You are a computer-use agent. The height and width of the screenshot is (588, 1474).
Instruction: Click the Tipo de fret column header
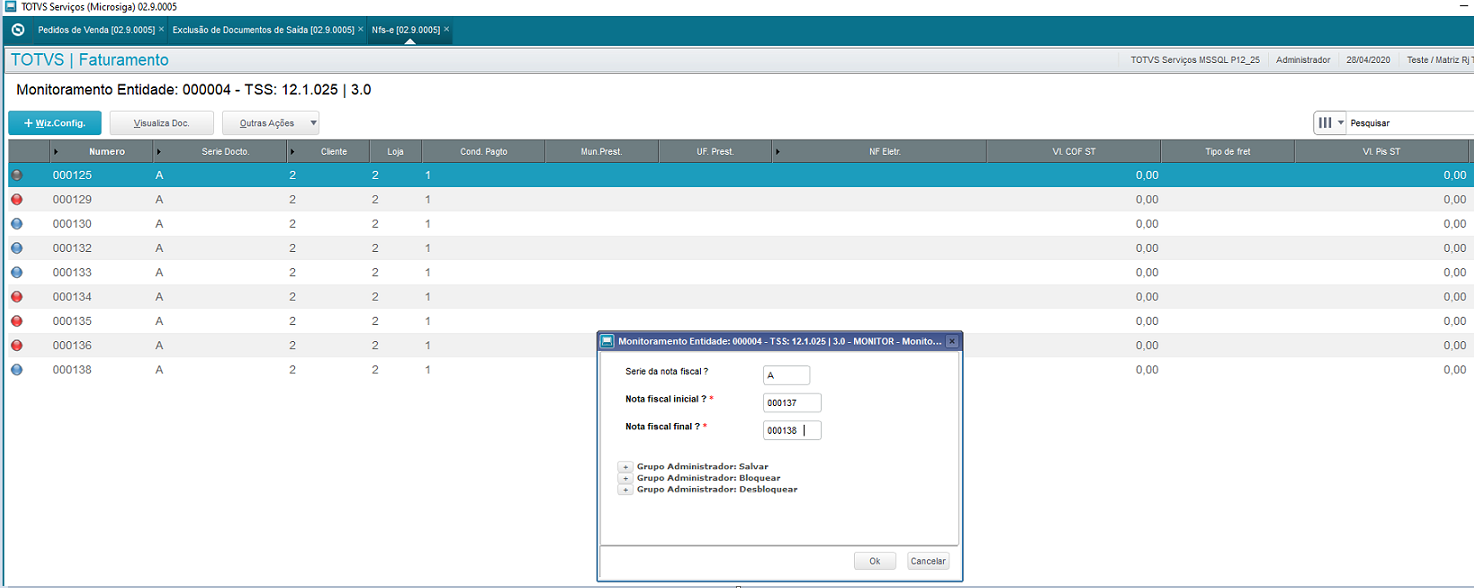(x=1228, y=152)
